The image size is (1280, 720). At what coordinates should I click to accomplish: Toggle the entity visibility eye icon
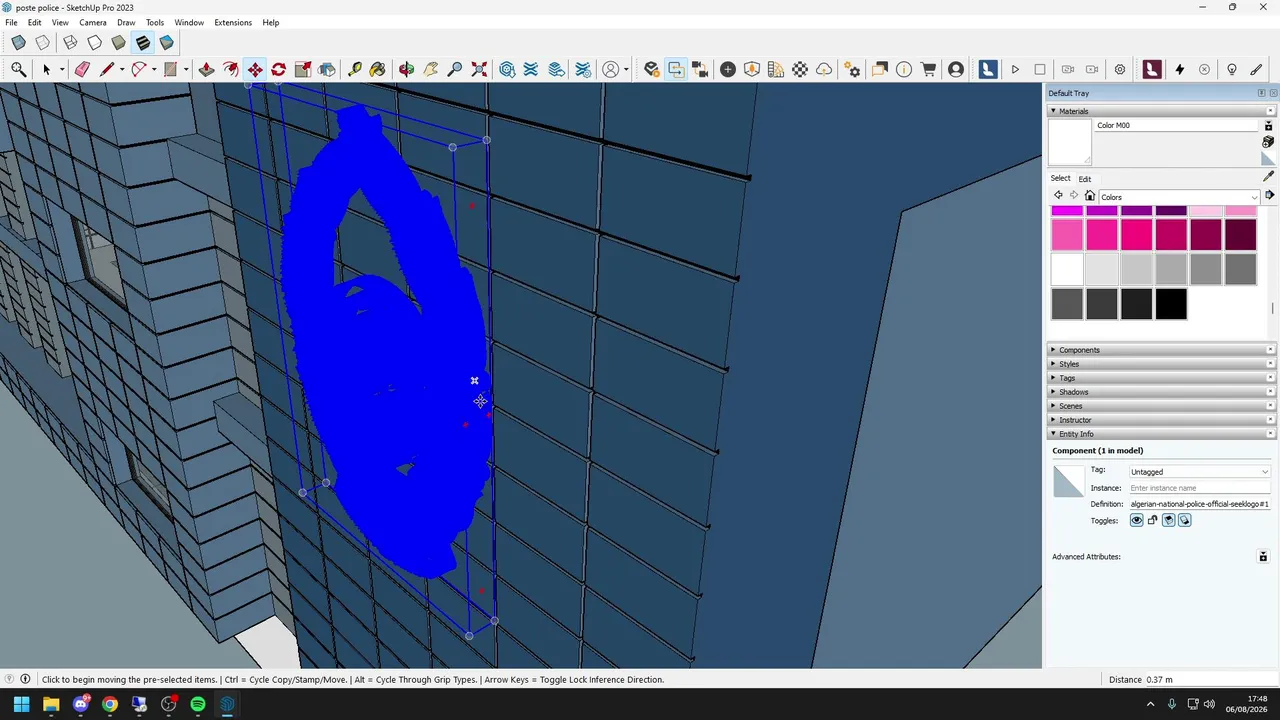pos(1136,520)
